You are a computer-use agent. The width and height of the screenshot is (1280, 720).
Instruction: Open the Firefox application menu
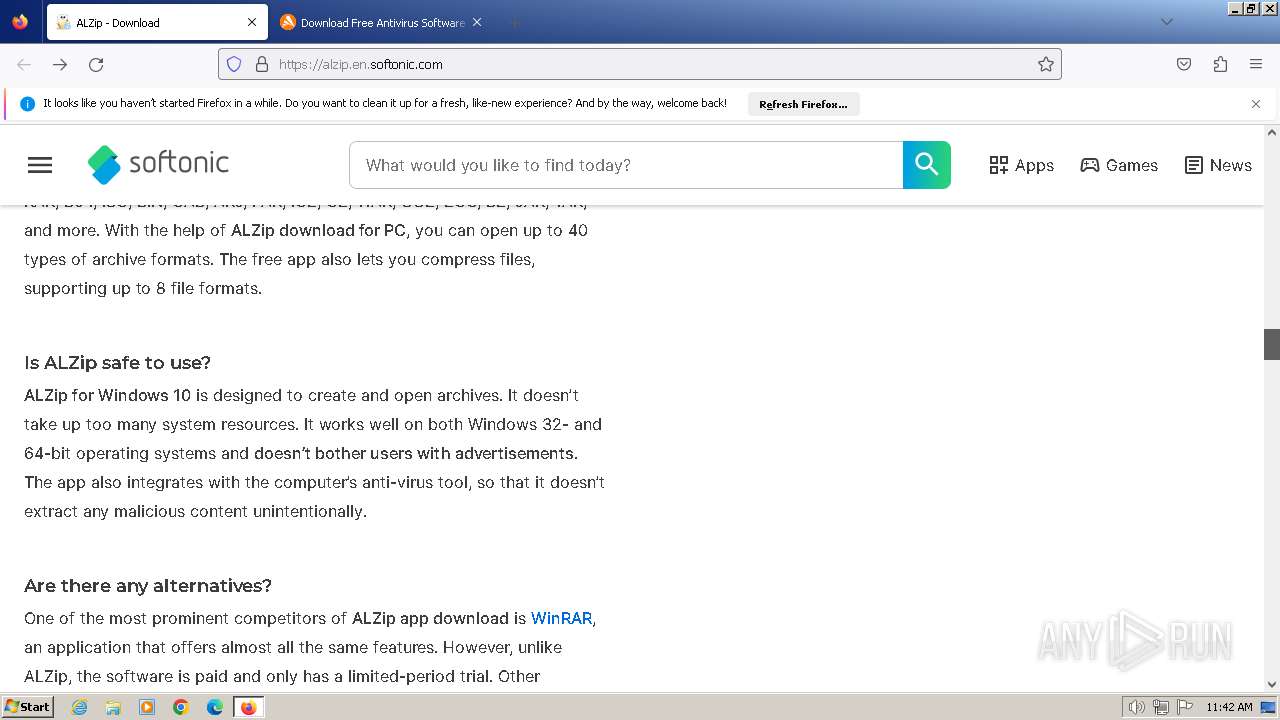pyautogui.click(x=1256, y=64)
